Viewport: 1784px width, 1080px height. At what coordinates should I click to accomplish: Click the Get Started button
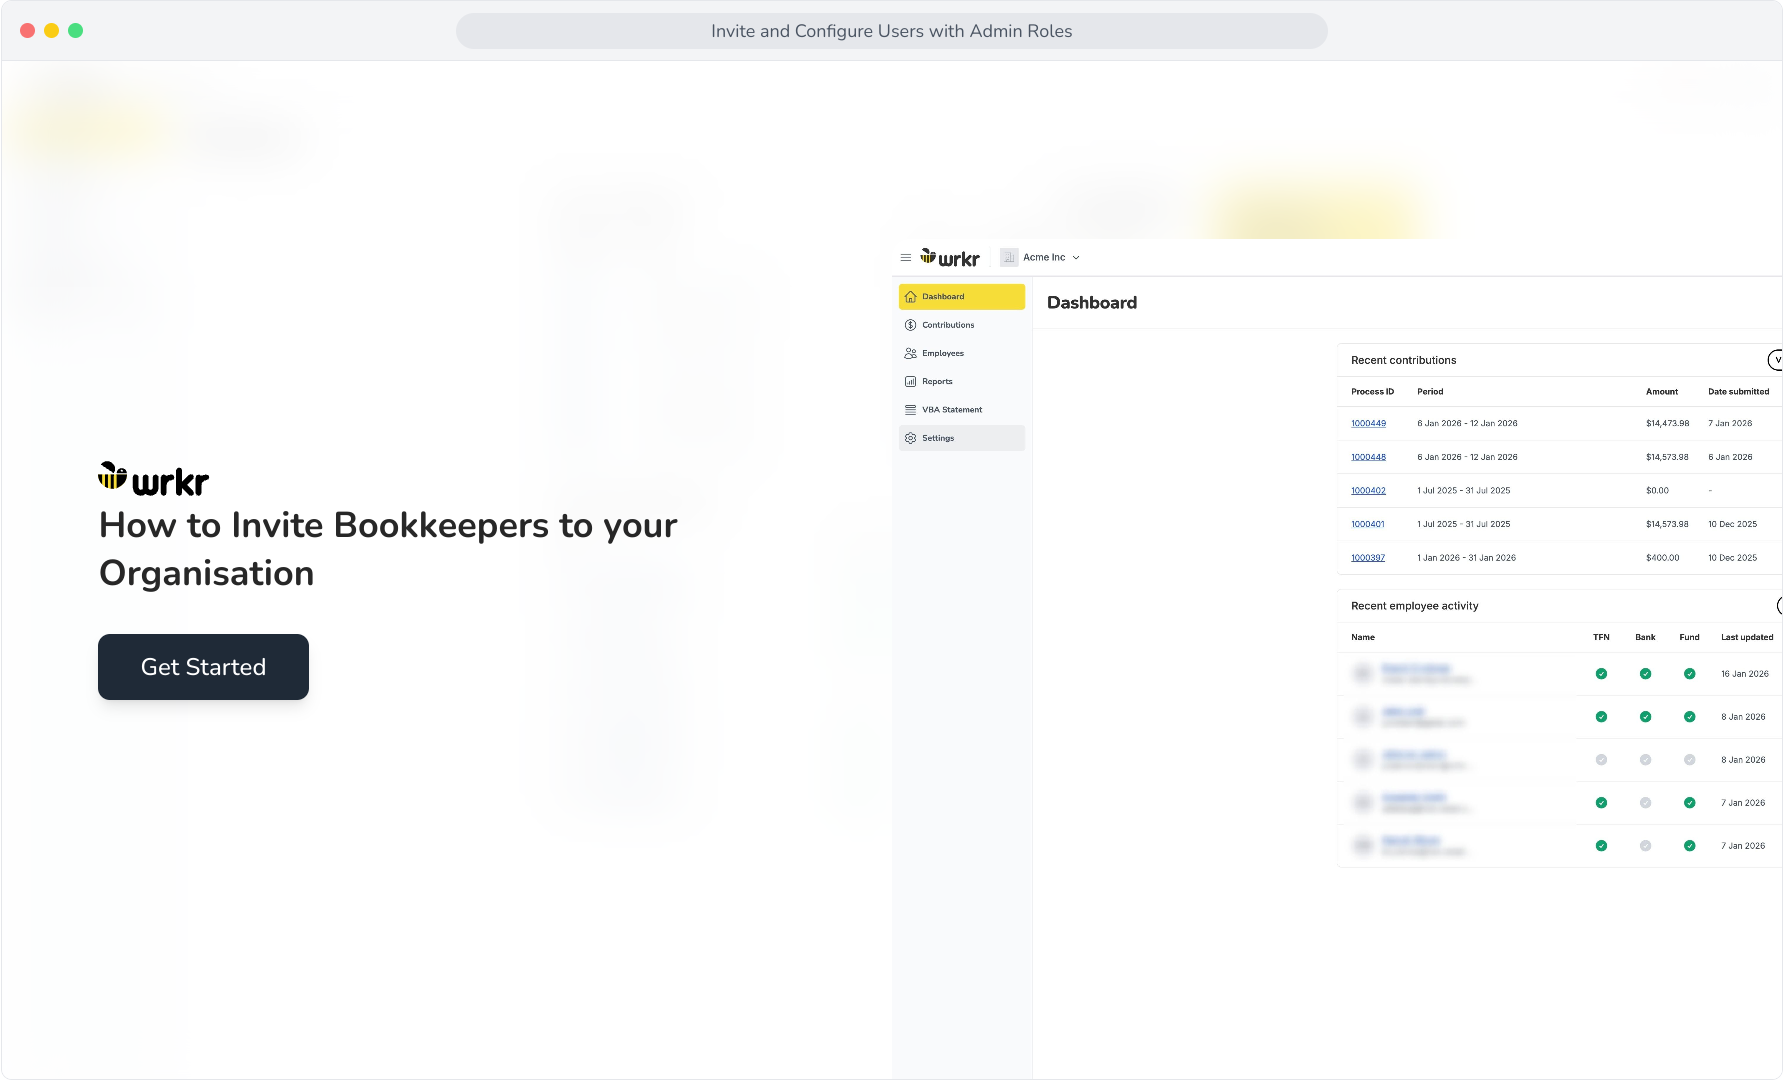click(203, 667)
